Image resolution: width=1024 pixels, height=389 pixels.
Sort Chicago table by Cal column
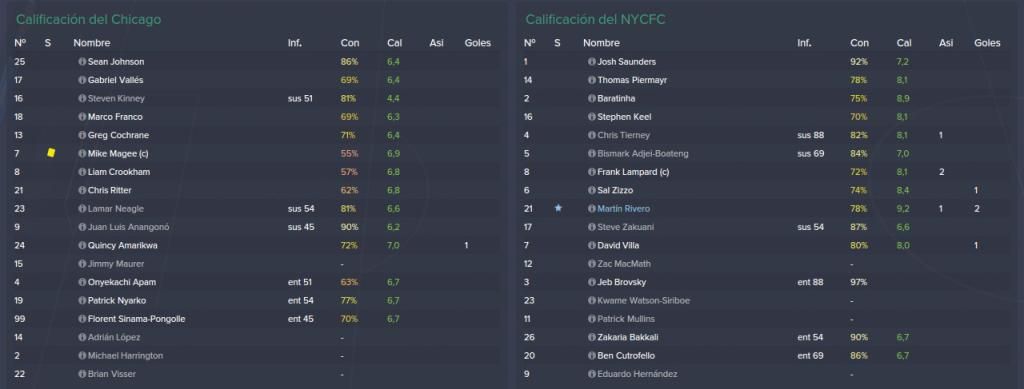point(394,43)
